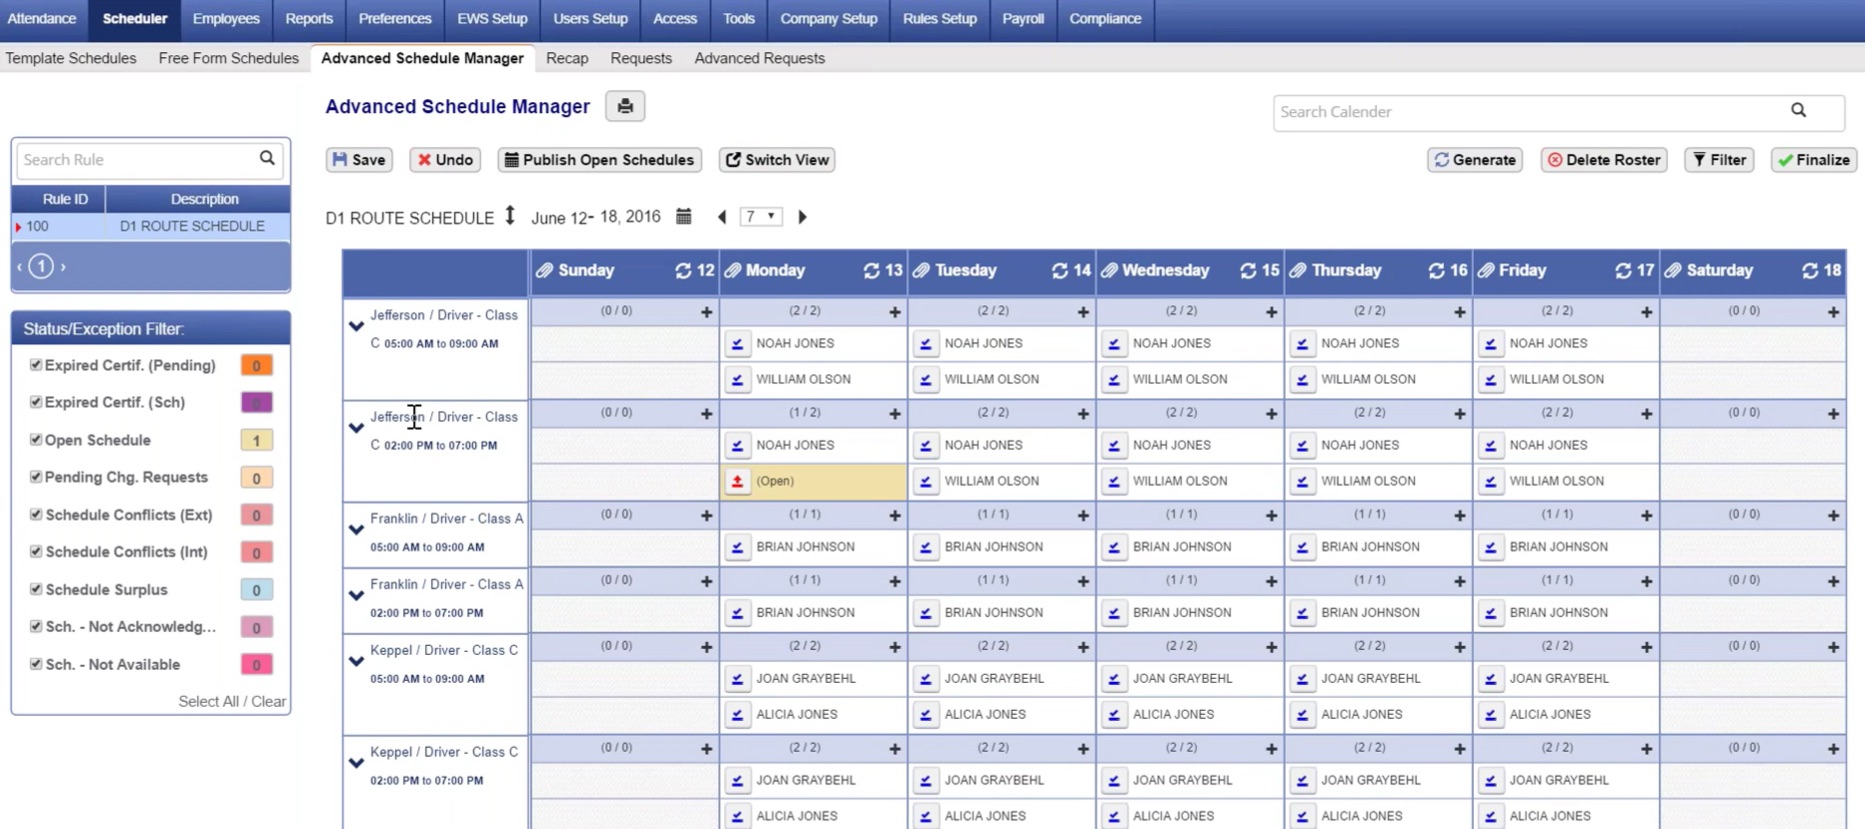Viewport: 1865px width, 829px height.
Task: Refresh the Tuesday 14 column
Action: click(x=1060, y=270)
